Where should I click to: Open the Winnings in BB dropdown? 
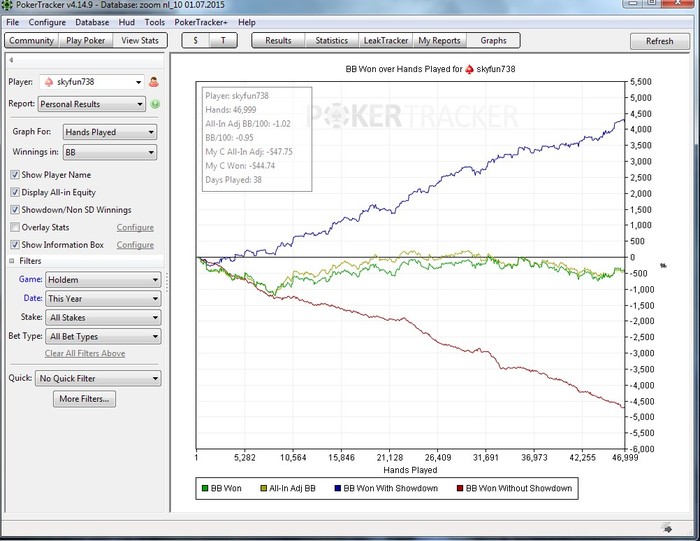(110, 152)
